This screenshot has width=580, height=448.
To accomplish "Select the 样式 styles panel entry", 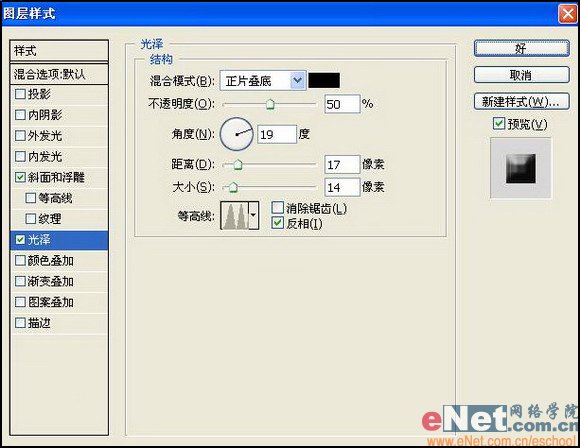I will click(59, 51).
